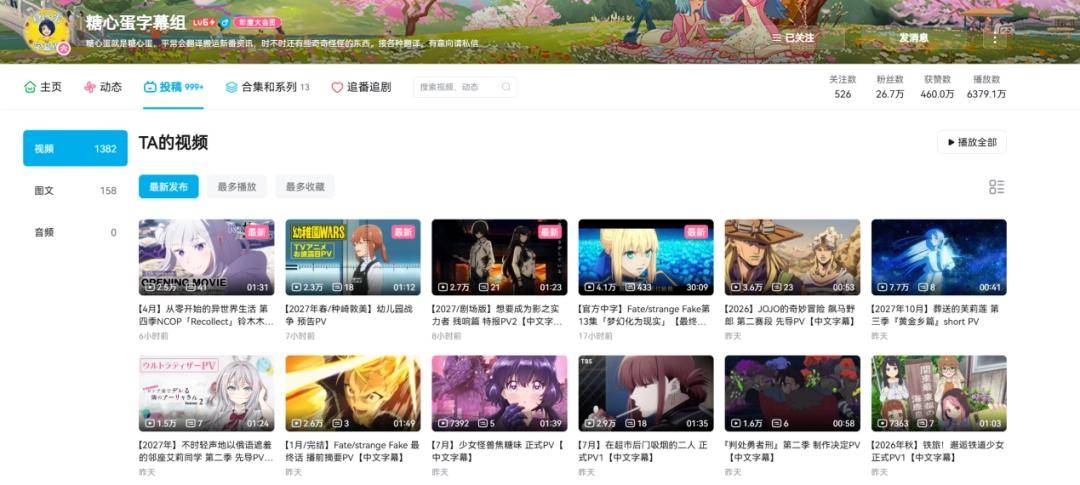Open title 想要成为影之实力者 残响篇
Image resolution: width=1080 pixels, height=485 pixels.
click(497, 316)
